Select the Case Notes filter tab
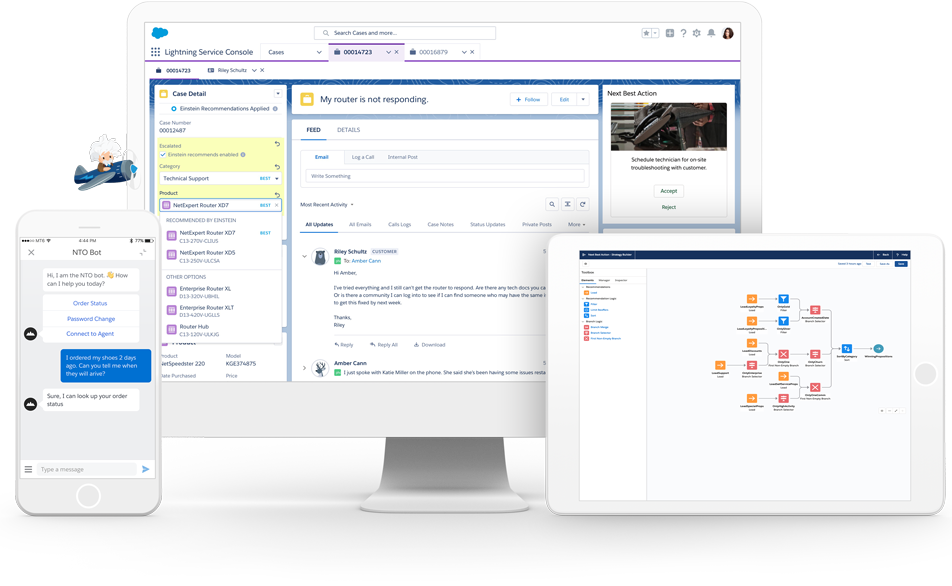Image resolution: width=952 pixels, height=586 pixels. pyautogui.click(x=440, y=225)
